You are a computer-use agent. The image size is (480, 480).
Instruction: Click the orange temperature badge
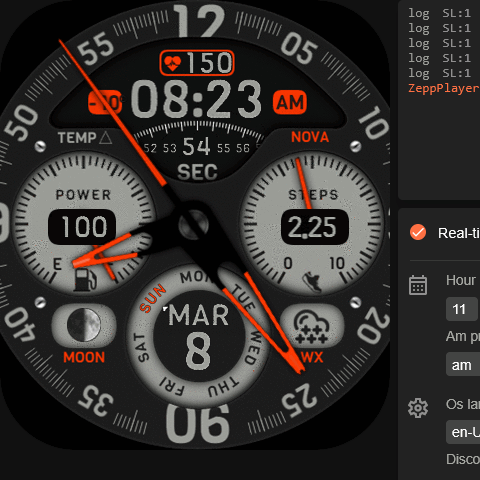point(105,103)
